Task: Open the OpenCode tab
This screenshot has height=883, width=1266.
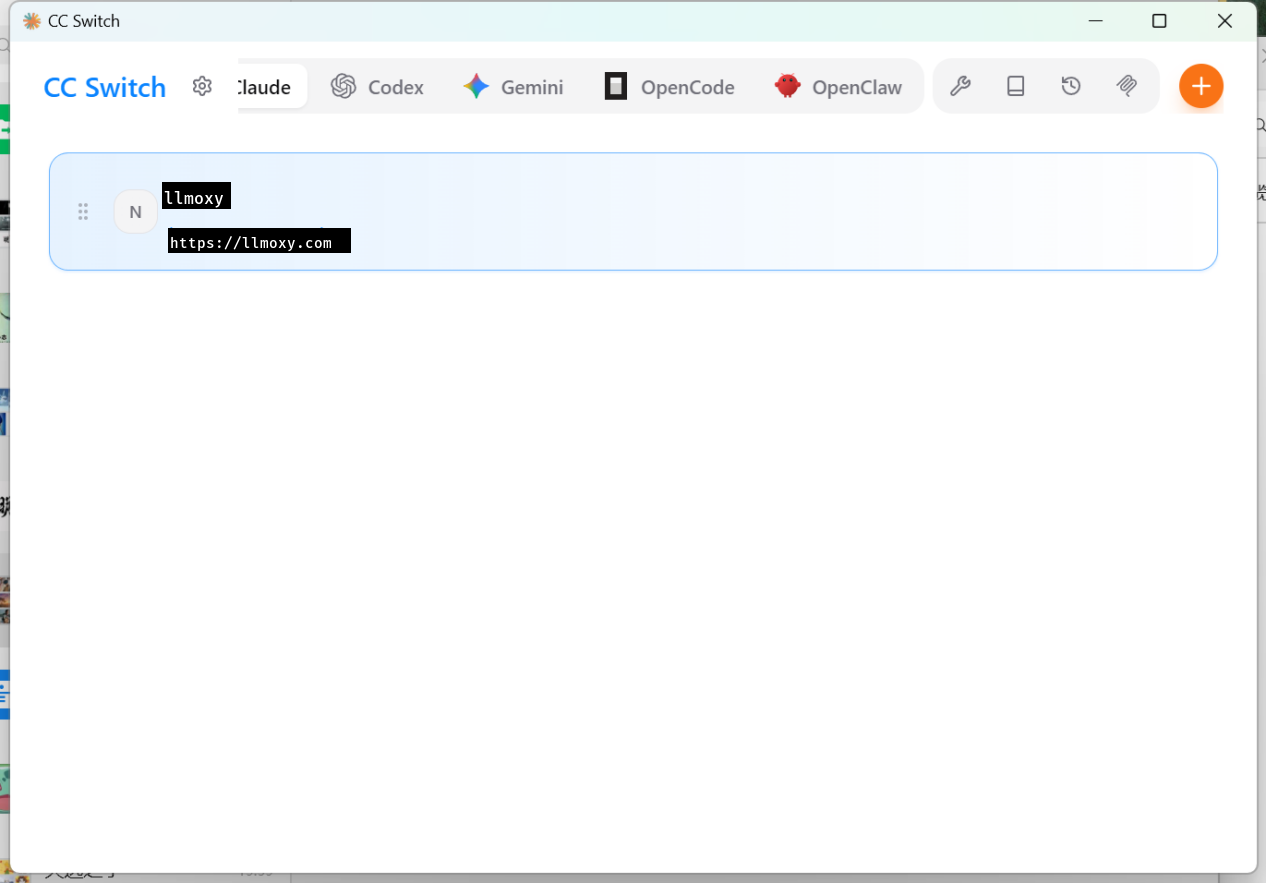Action: (x=670, y=87)
